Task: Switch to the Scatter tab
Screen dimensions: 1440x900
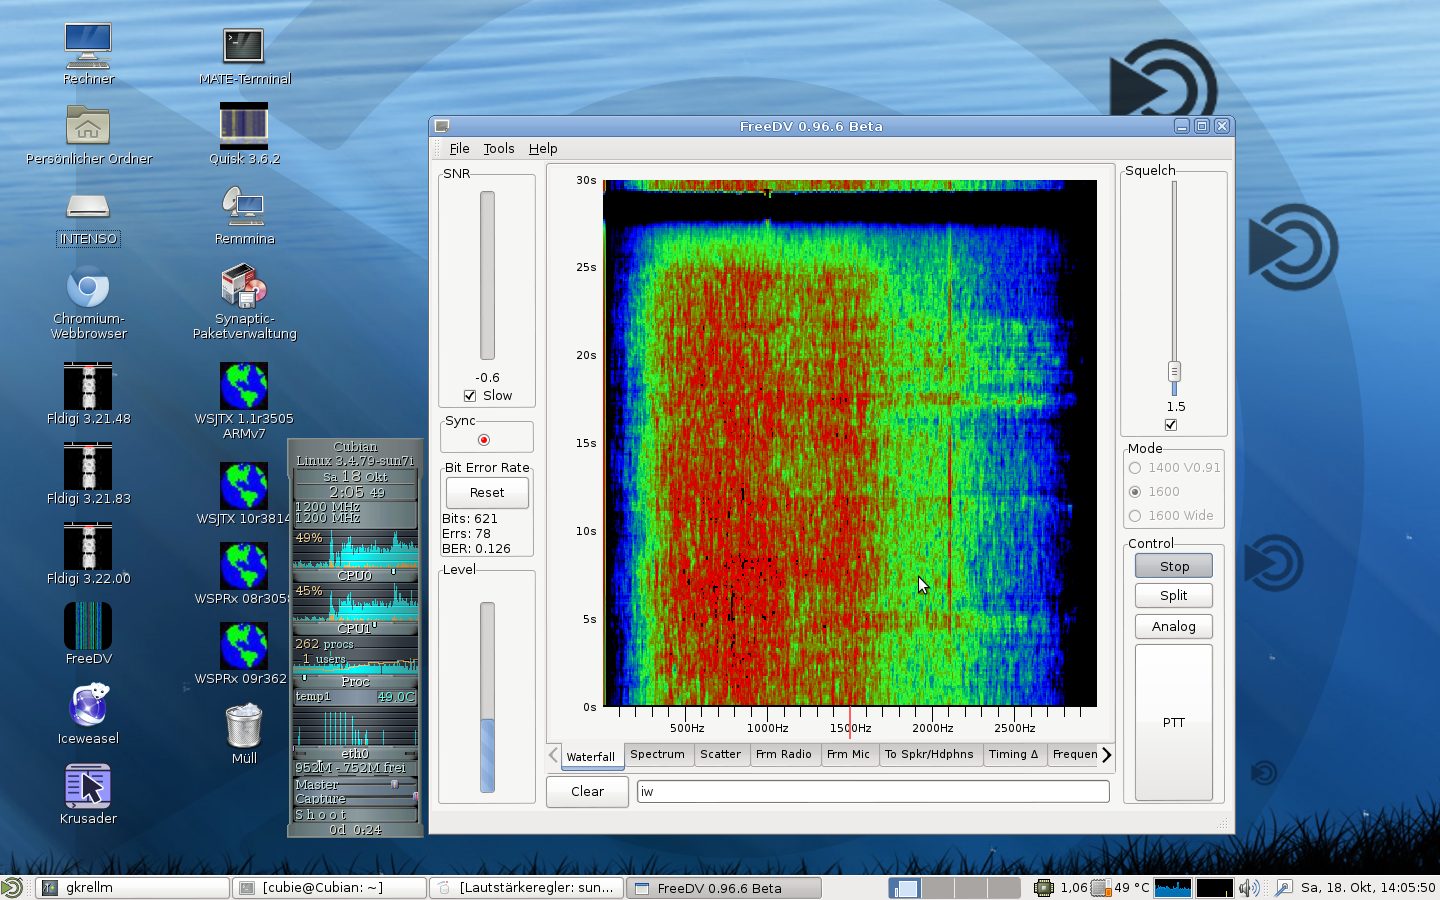Action: [720, 755]
